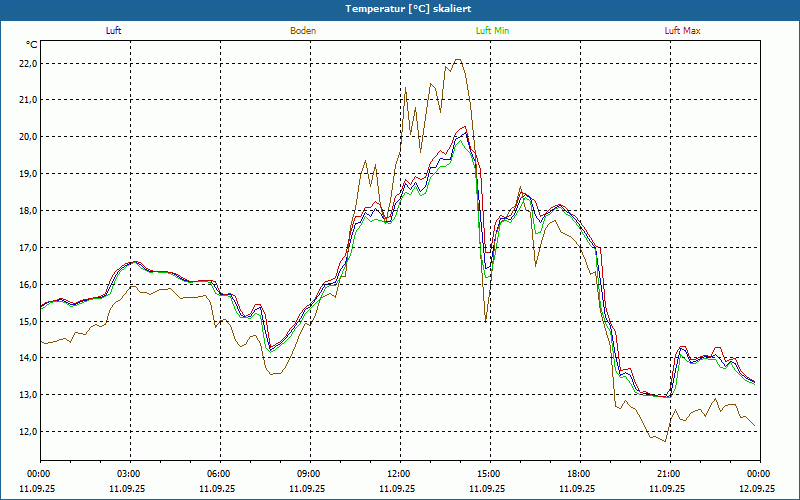Screen dimensions: 800x500
Task: Click the Luft legend label
Action: point(114,31)
